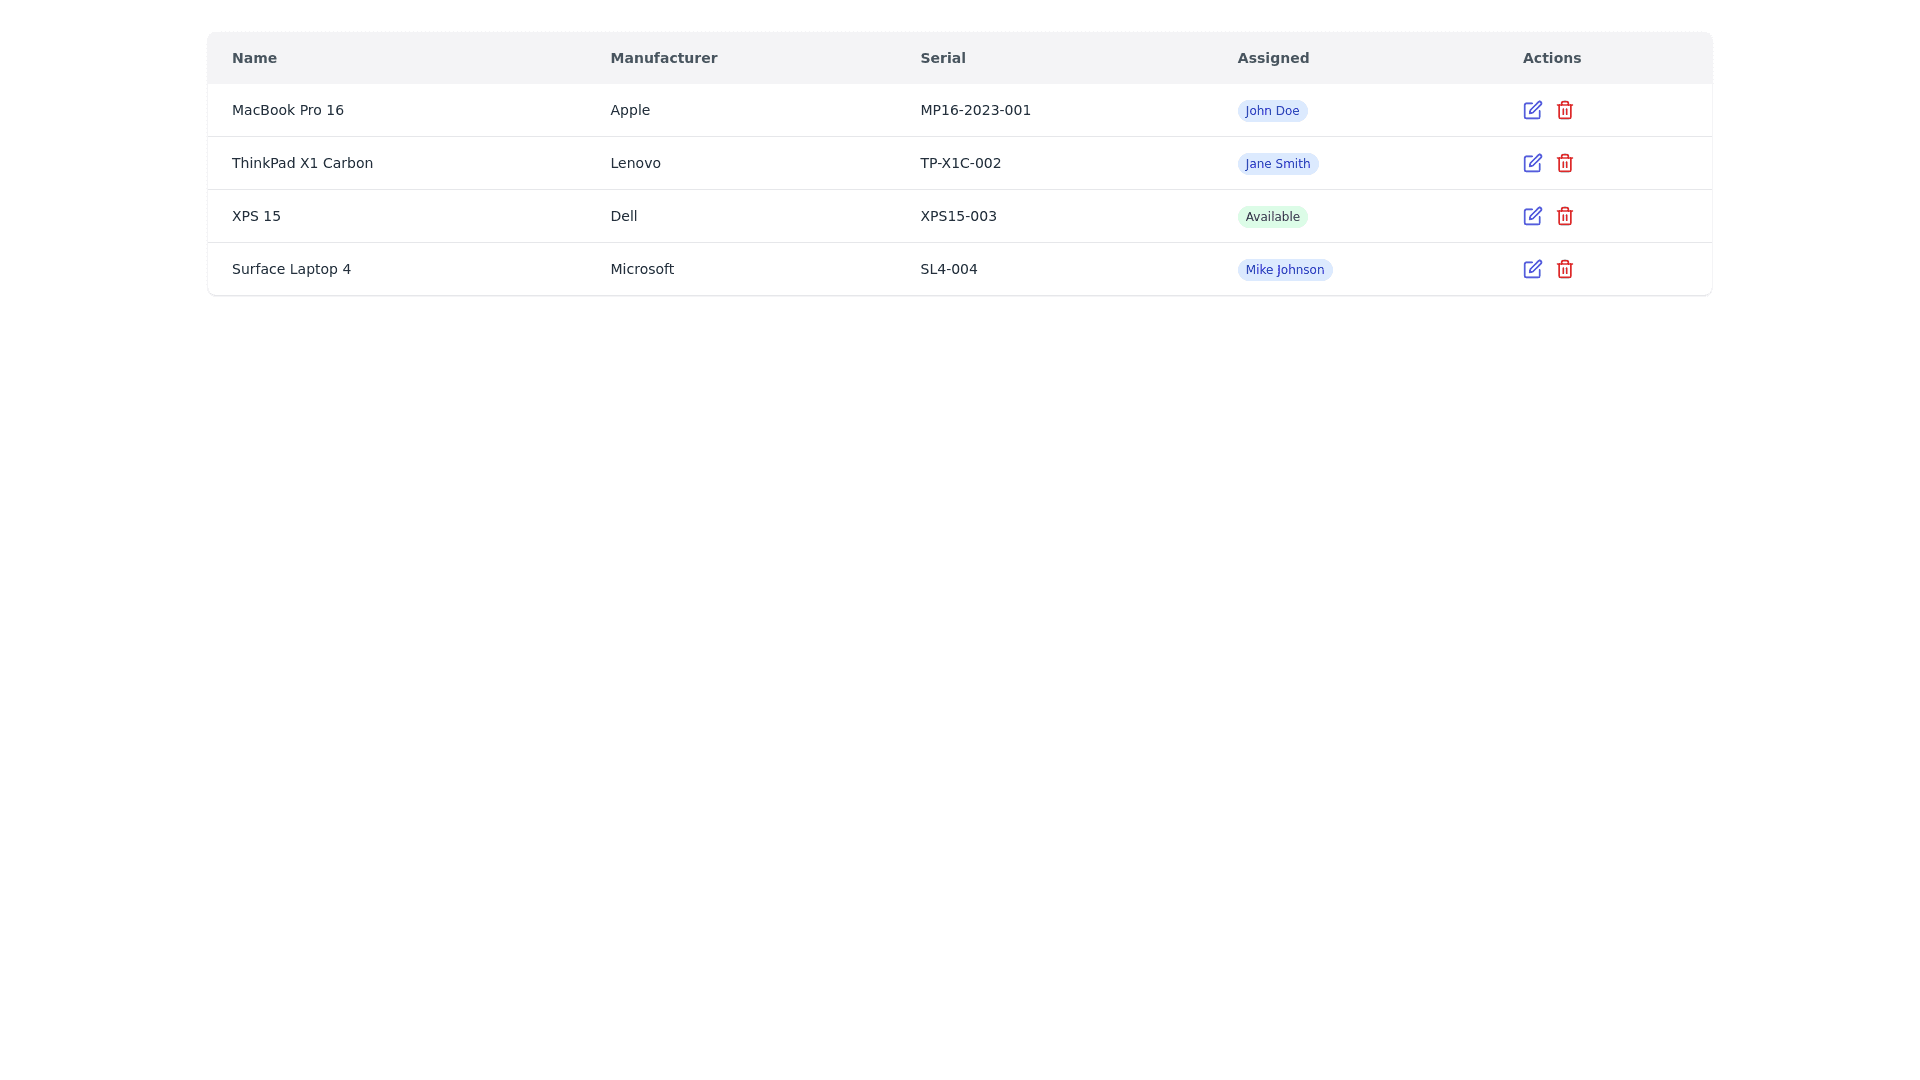The width and height of the screenshot is (1920, 1080).
Task: Edit the XPS 15 entry
Action: coord(1532,216)
